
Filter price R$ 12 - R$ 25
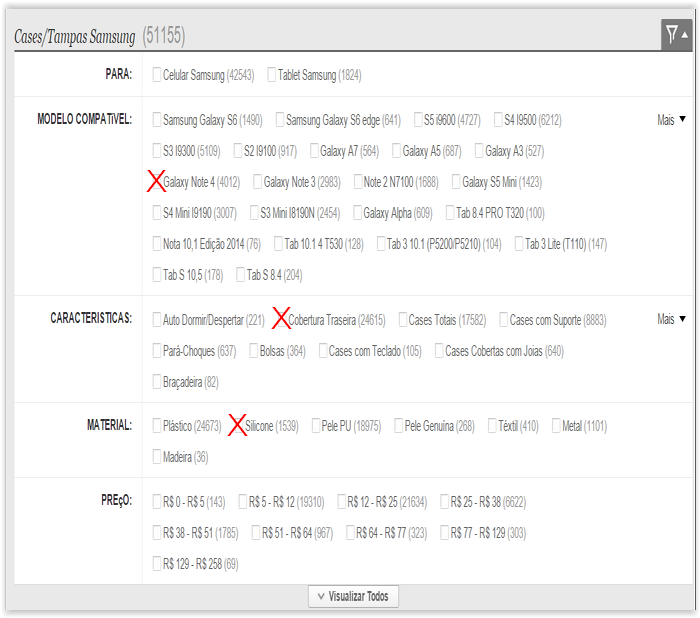pos(342,501)
